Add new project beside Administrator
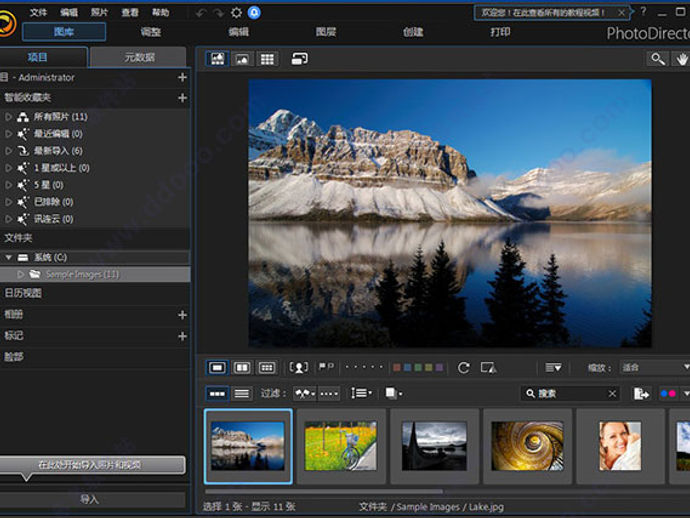 (182, 77)
